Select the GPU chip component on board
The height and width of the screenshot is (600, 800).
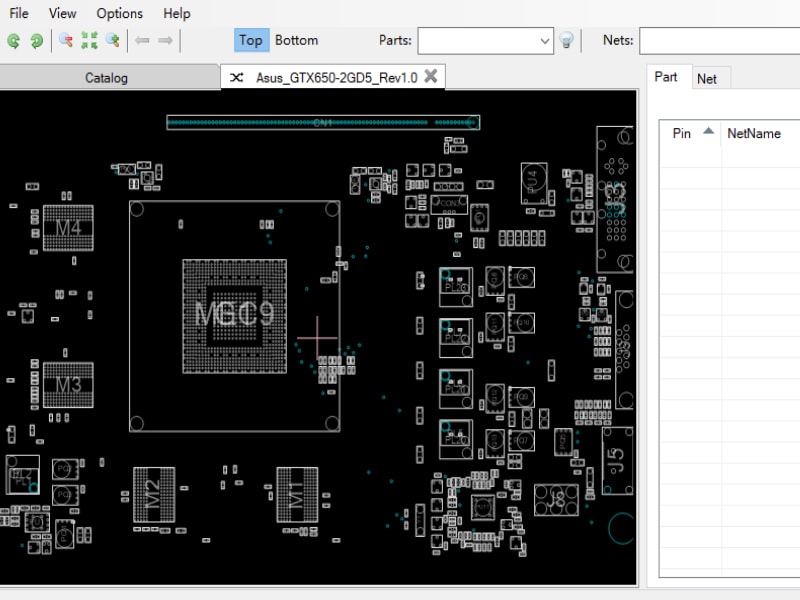coord(235,316)
